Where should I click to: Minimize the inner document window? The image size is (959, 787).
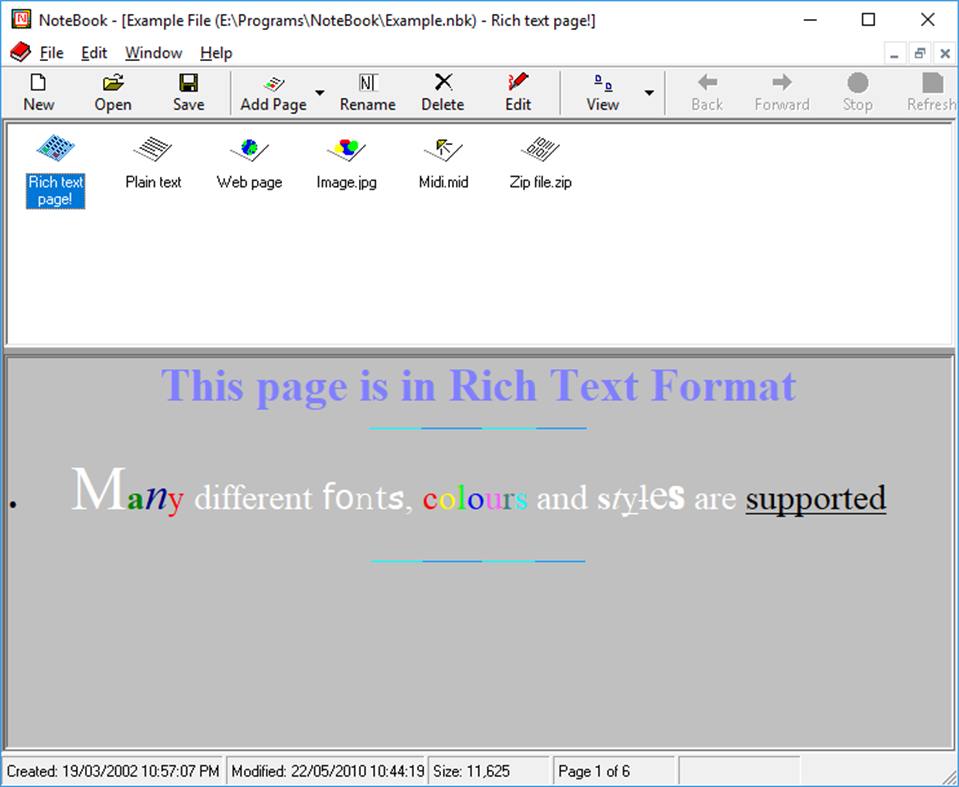[x=894, y=54]
